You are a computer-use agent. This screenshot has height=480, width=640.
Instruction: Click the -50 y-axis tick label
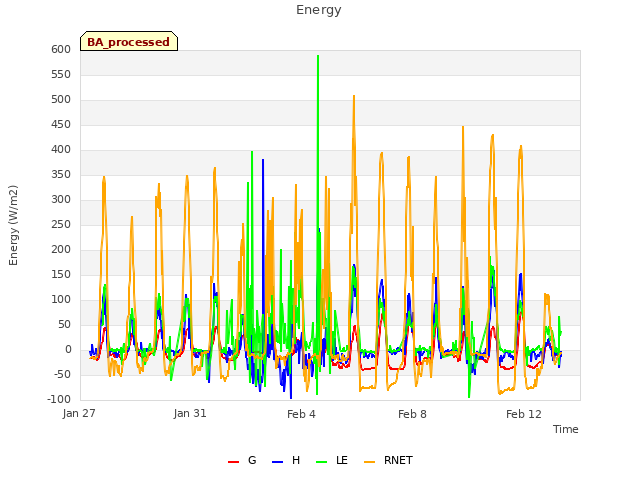coord(61,374)
